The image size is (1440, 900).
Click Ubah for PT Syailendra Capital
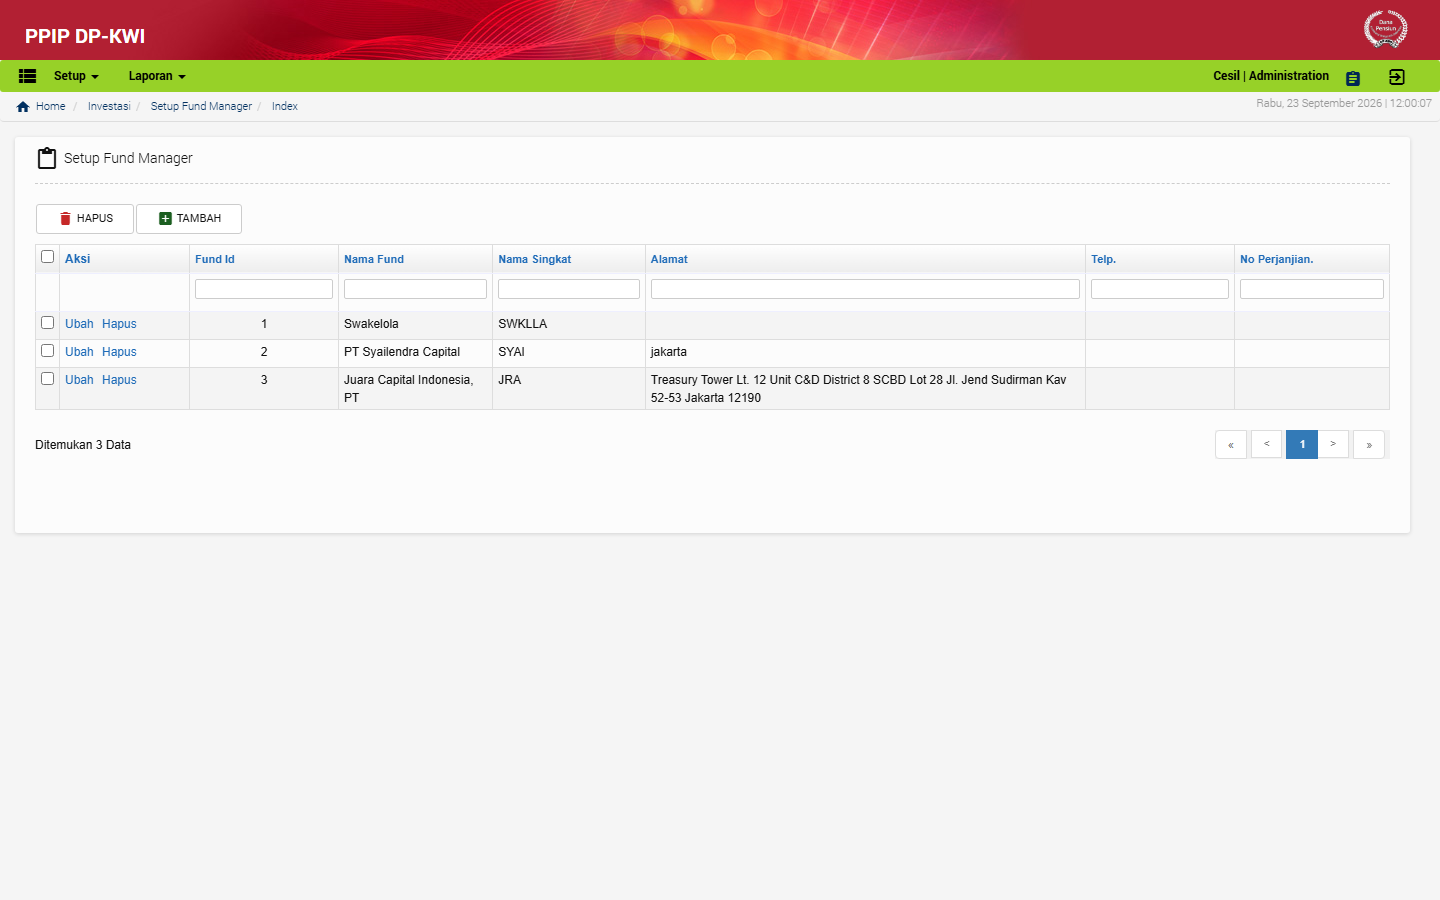79,352
